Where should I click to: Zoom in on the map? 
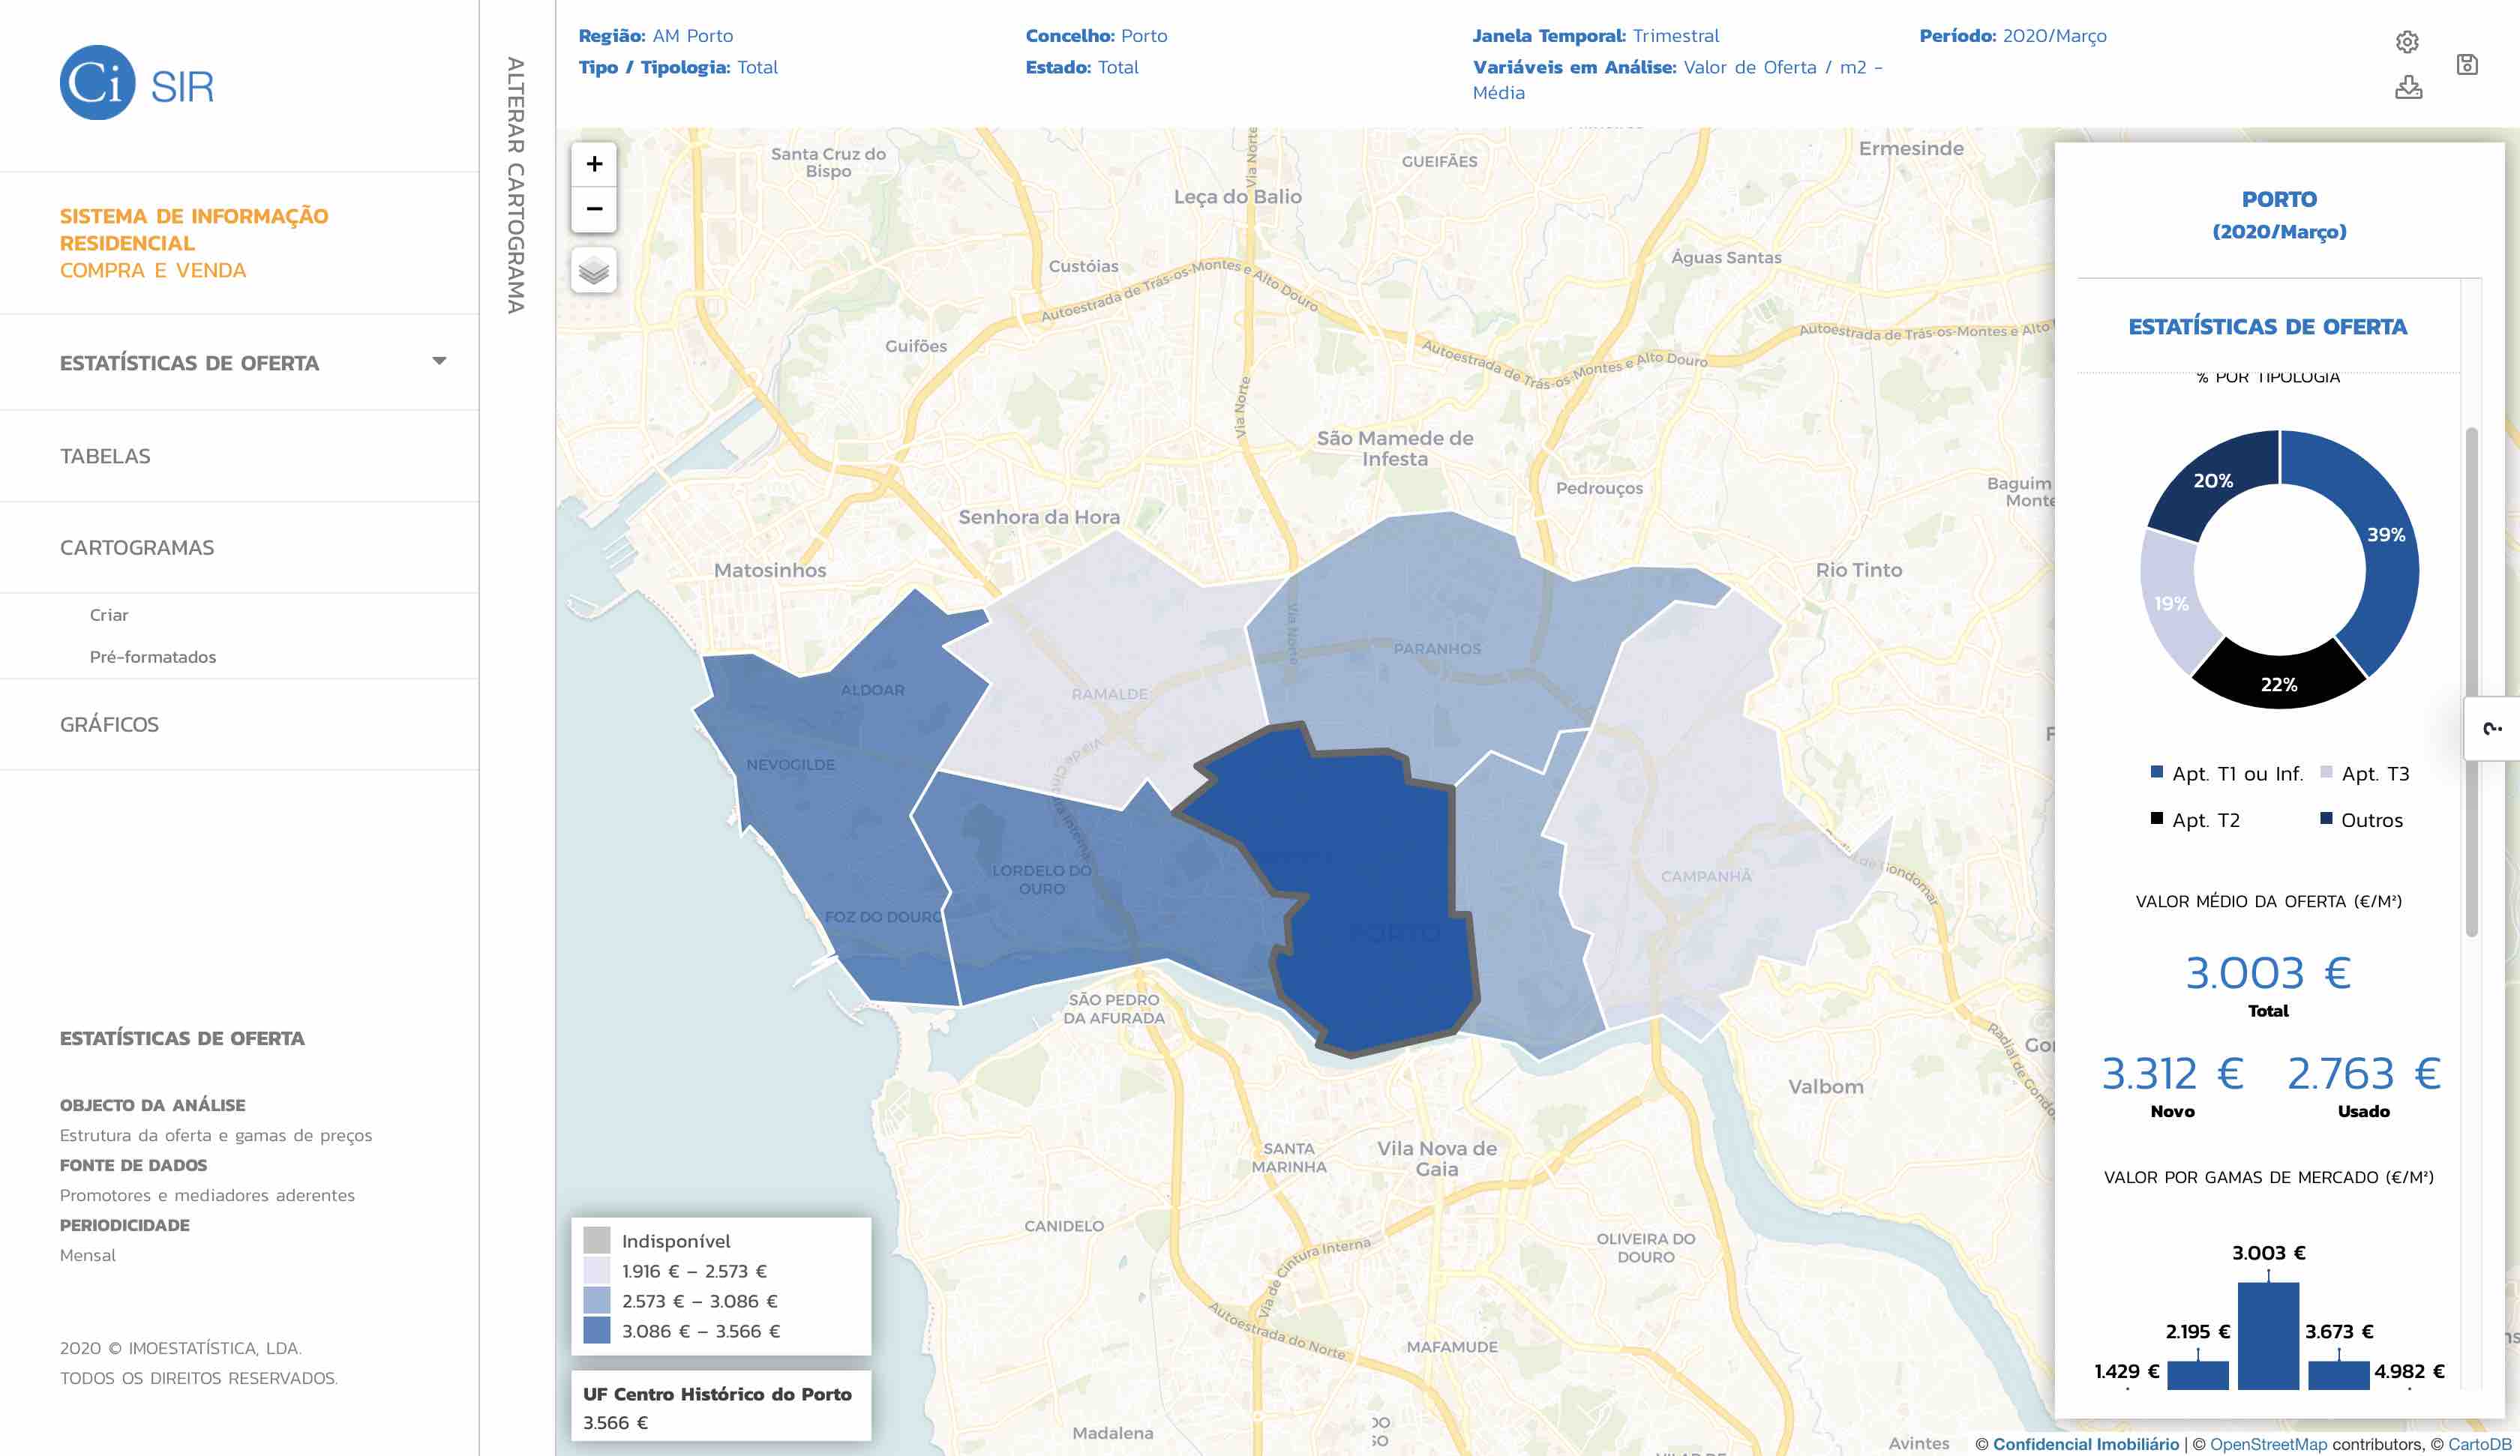(594, 165)
